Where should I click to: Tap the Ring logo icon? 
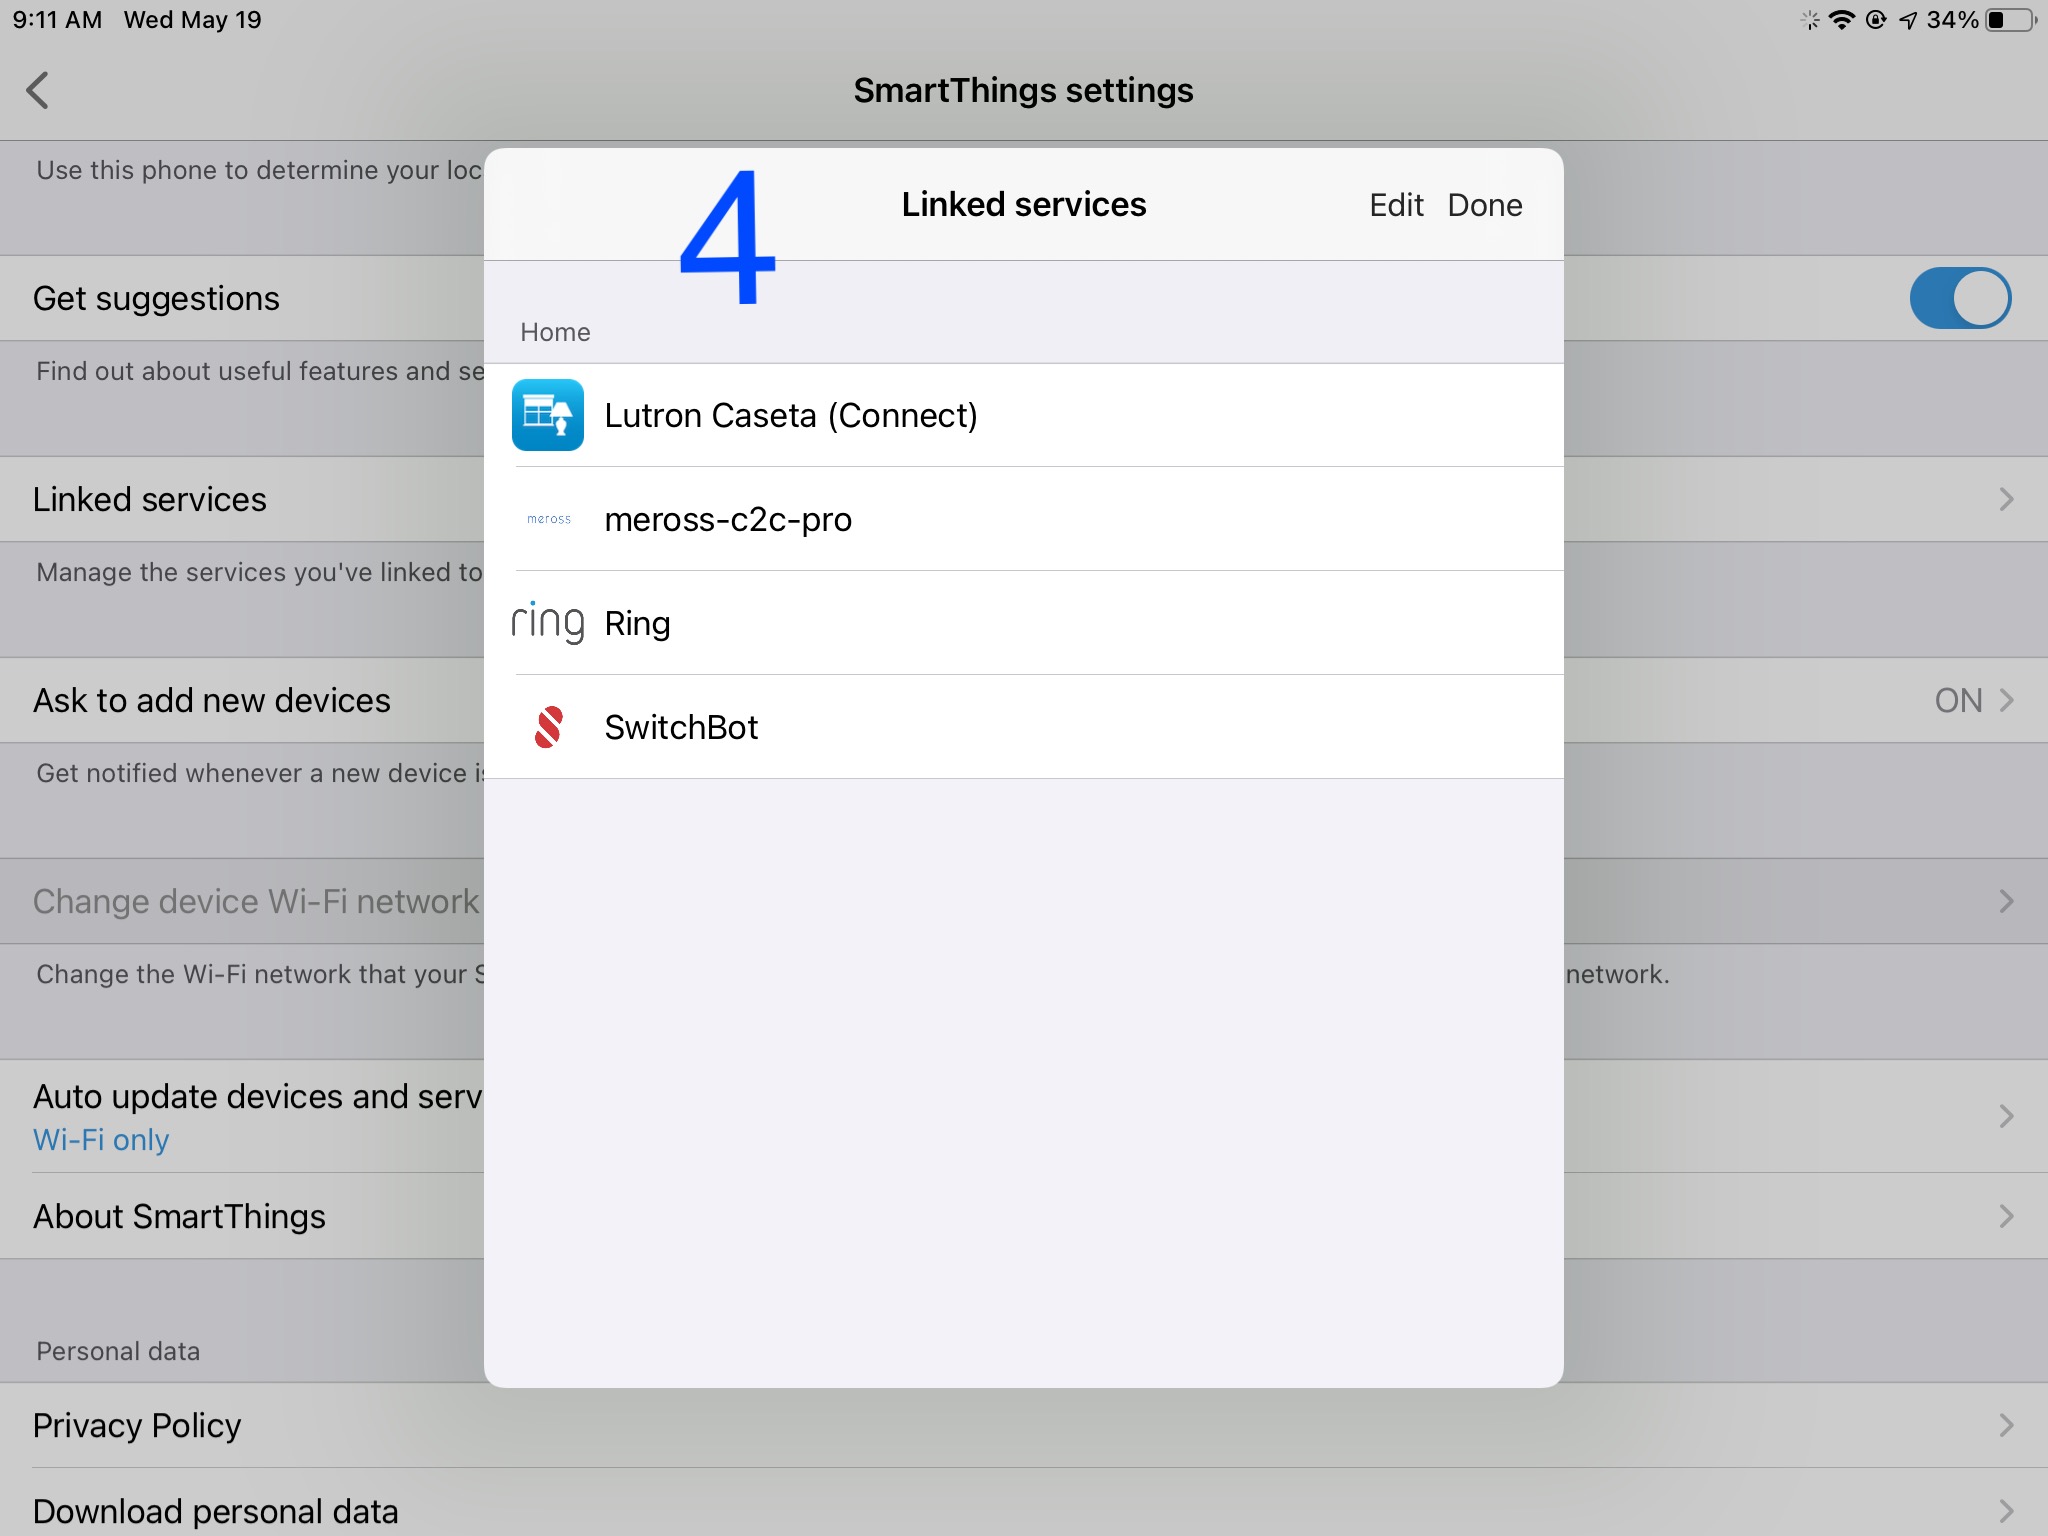548,623
